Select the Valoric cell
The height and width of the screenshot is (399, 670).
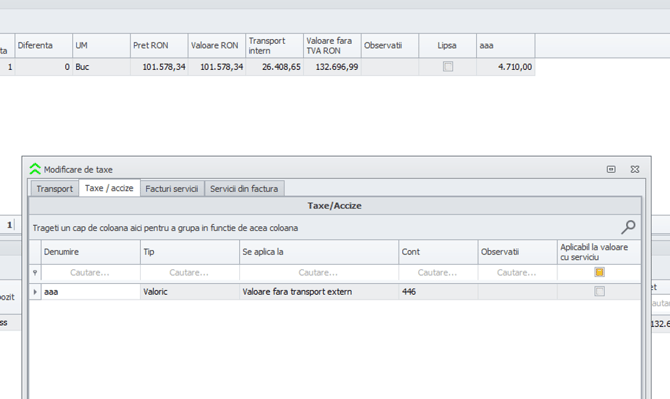point(190,292)
